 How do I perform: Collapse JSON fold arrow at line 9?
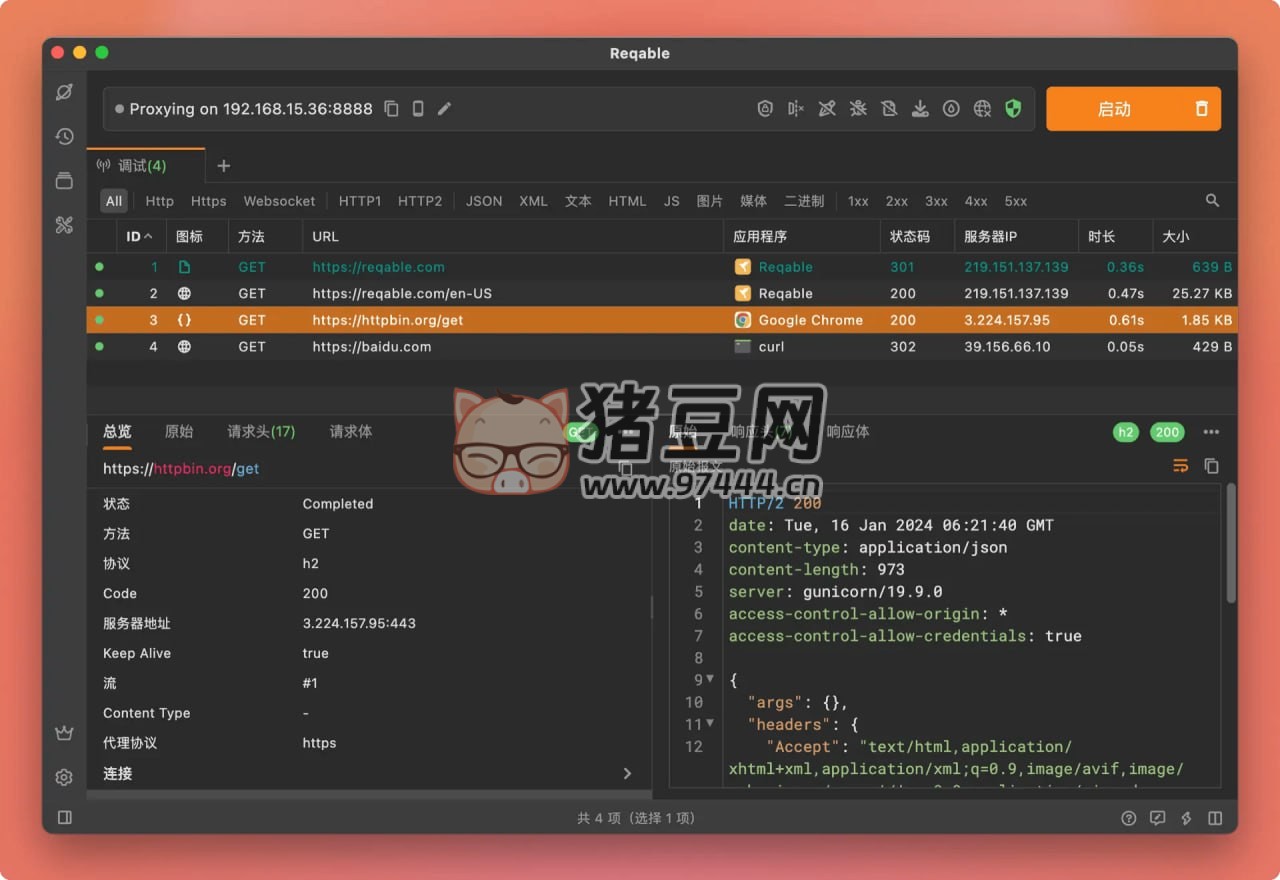click(x=711, y=678)
